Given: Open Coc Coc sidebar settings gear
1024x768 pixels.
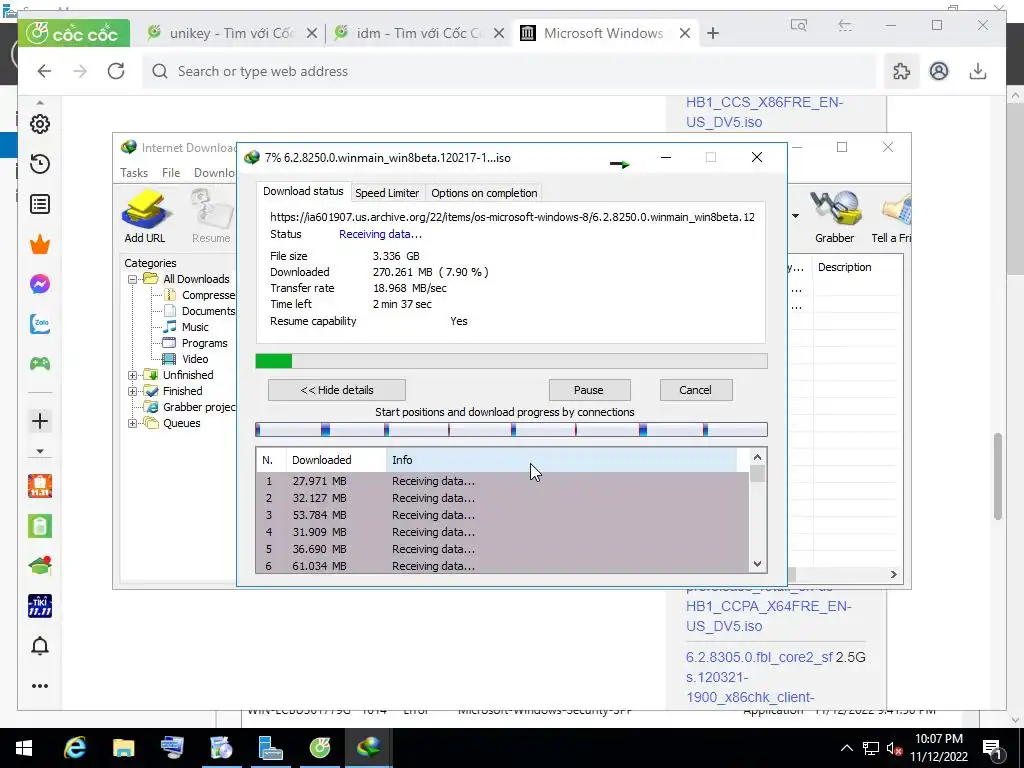Looking at the screenshot, I should (40, 124).
